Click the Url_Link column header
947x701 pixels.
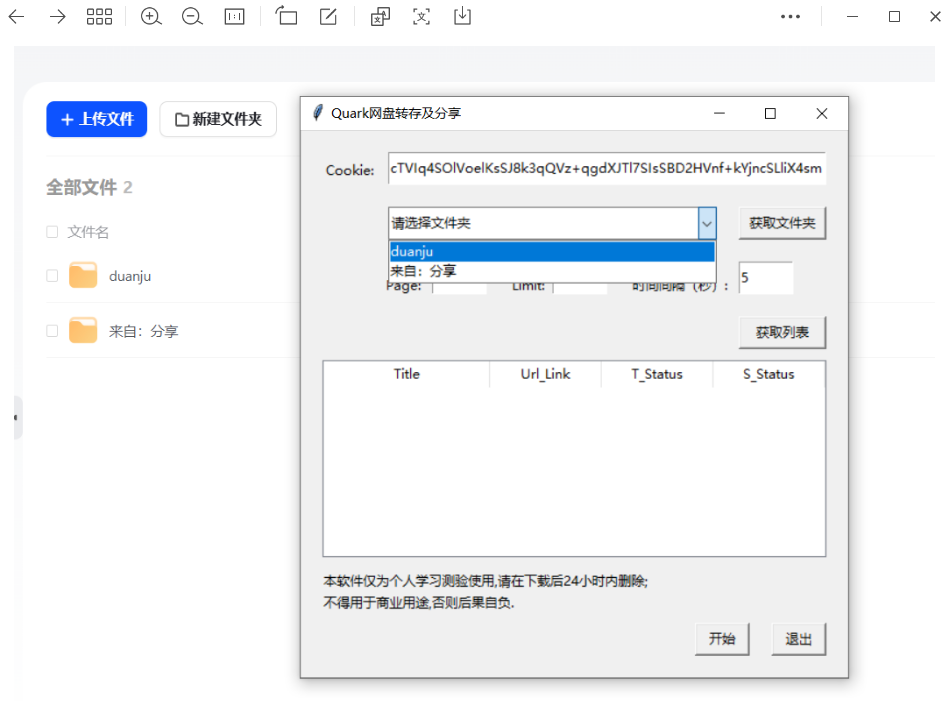point(545,374)
